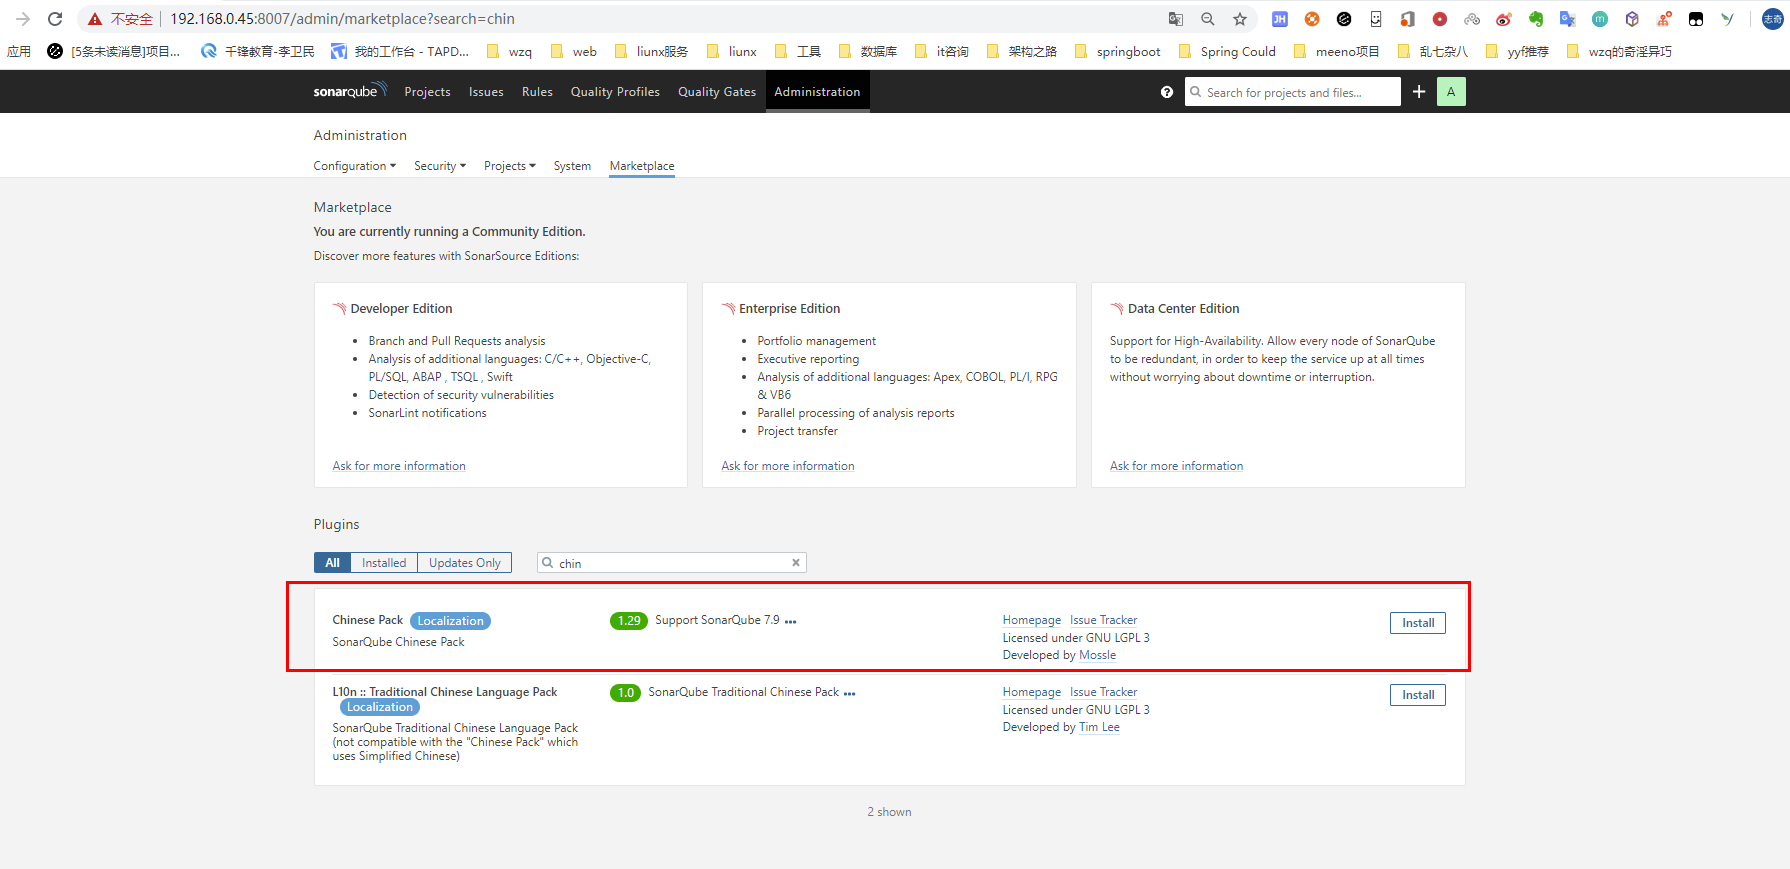Viewport: 1790px width, 869px height.
Task: Open the Chinese Pack Issue Tracker link
Action: click(1103, 620)
